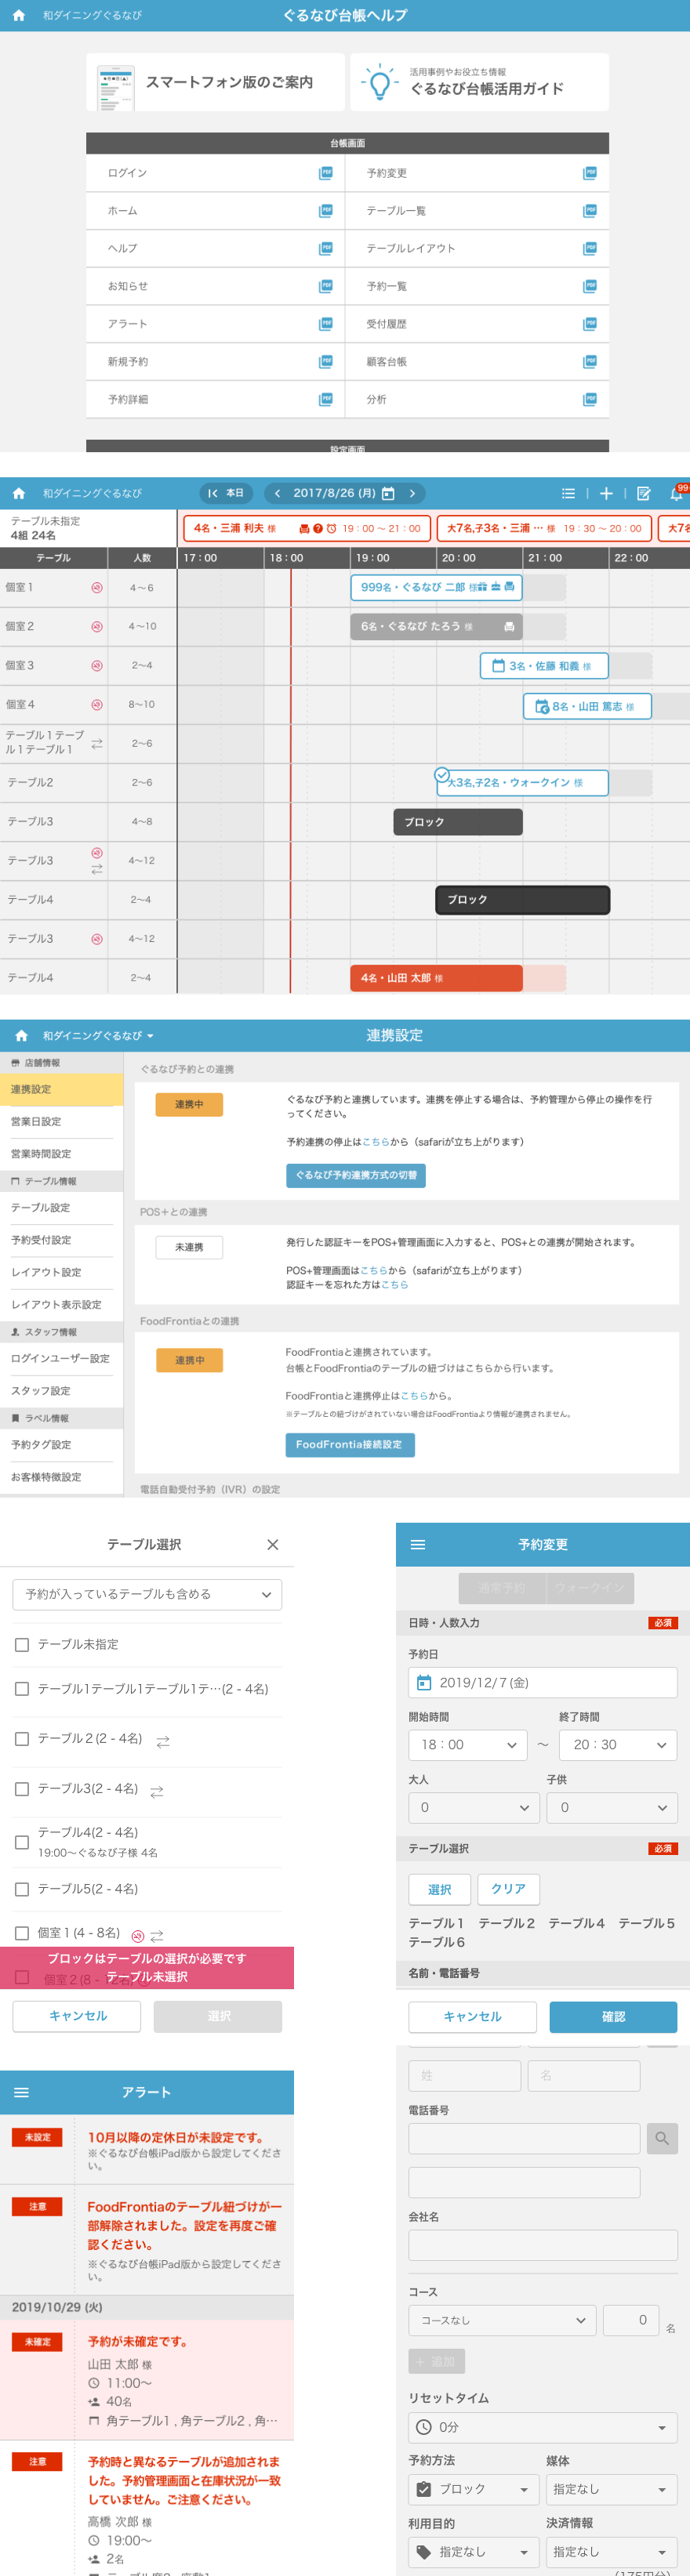Image resolution: width=690 pixels, height=2576 pixels.
Task: Open the PDF icon for ログイン
Action: [325, 173]
